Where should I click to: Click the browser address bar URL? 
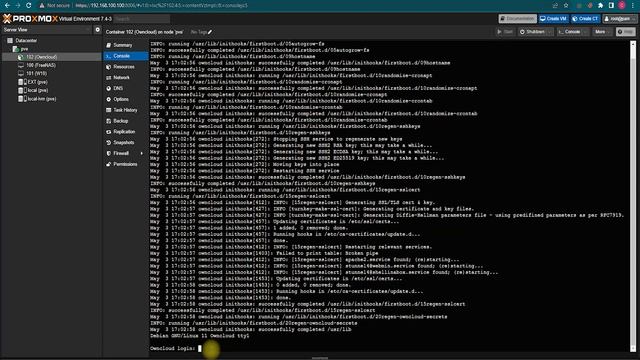[x=162, y=5]
